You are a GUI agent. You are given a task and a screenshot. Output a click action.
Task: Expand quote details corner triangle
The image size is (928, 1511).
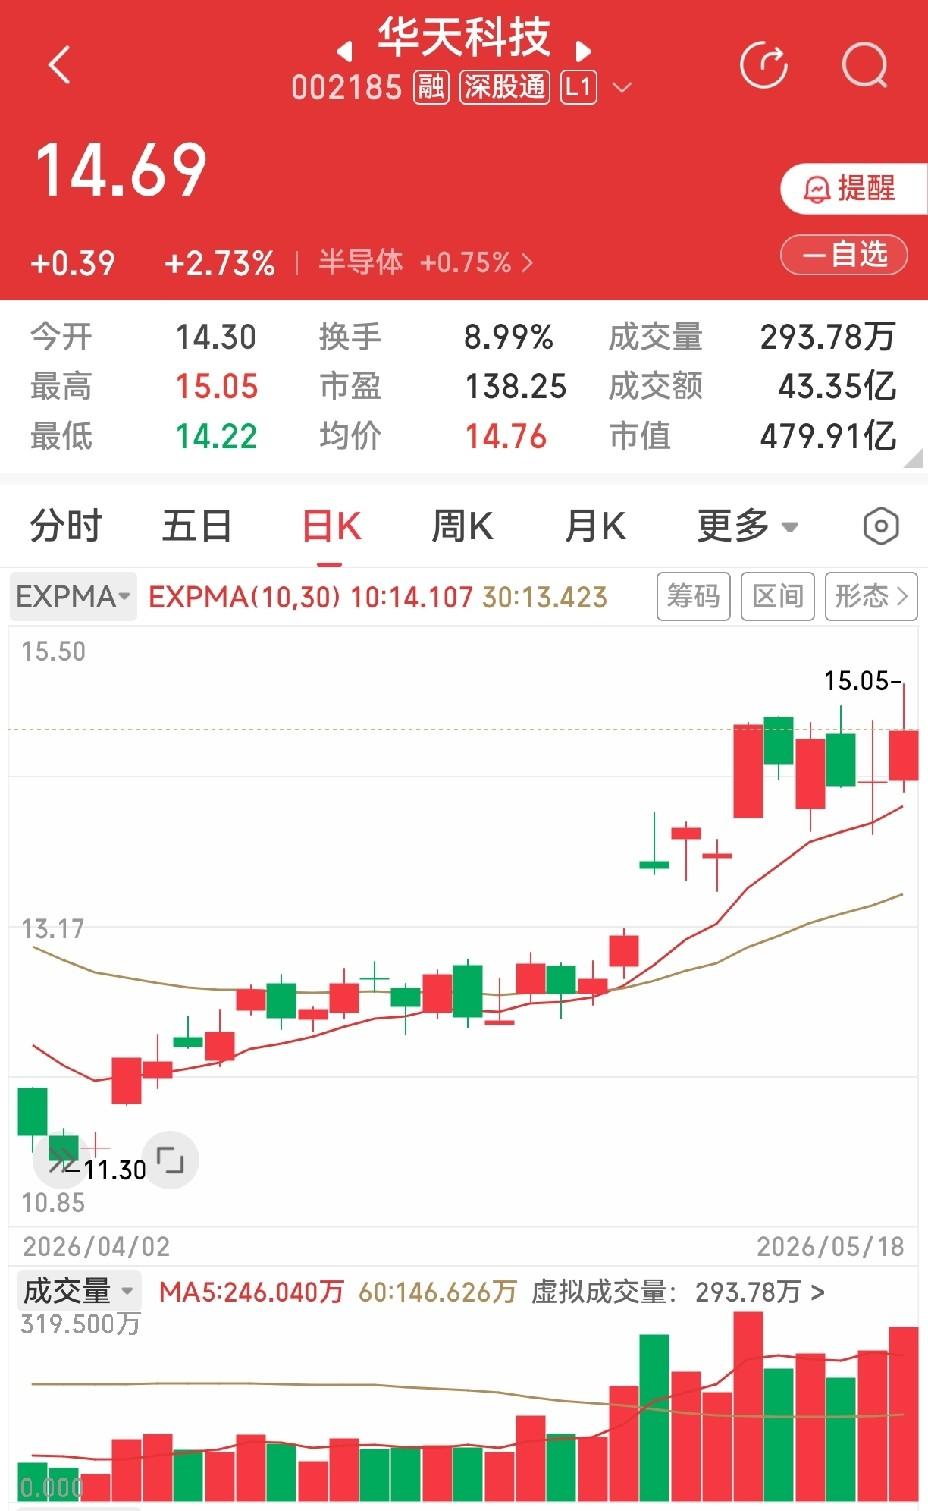tap(913, 459)
